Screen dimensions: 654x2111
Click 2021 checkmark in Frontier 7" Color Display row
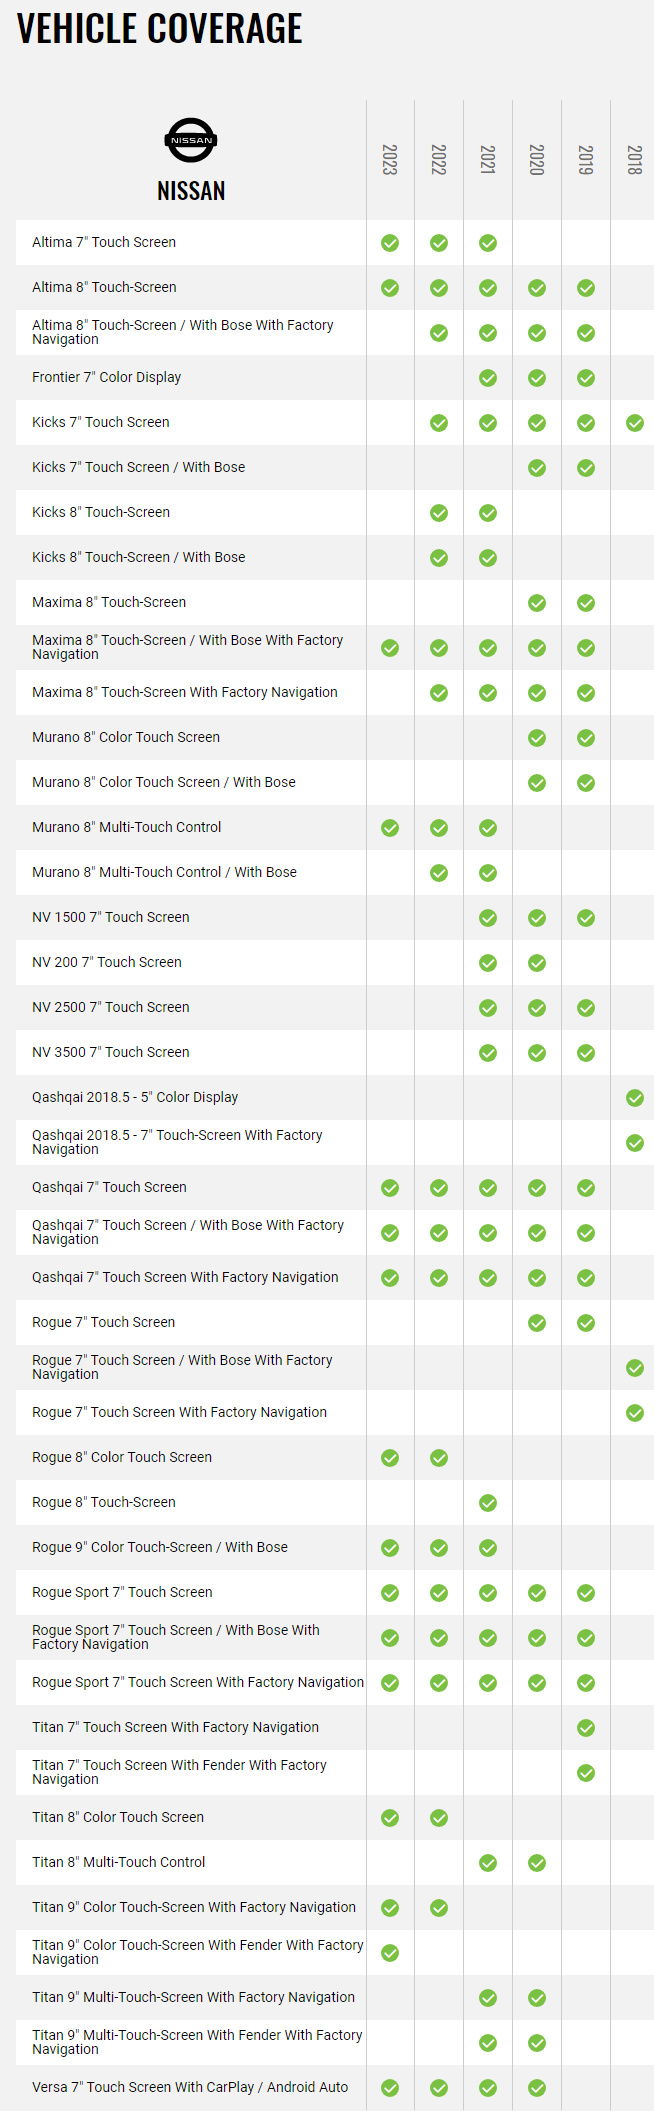coord(488,378)
